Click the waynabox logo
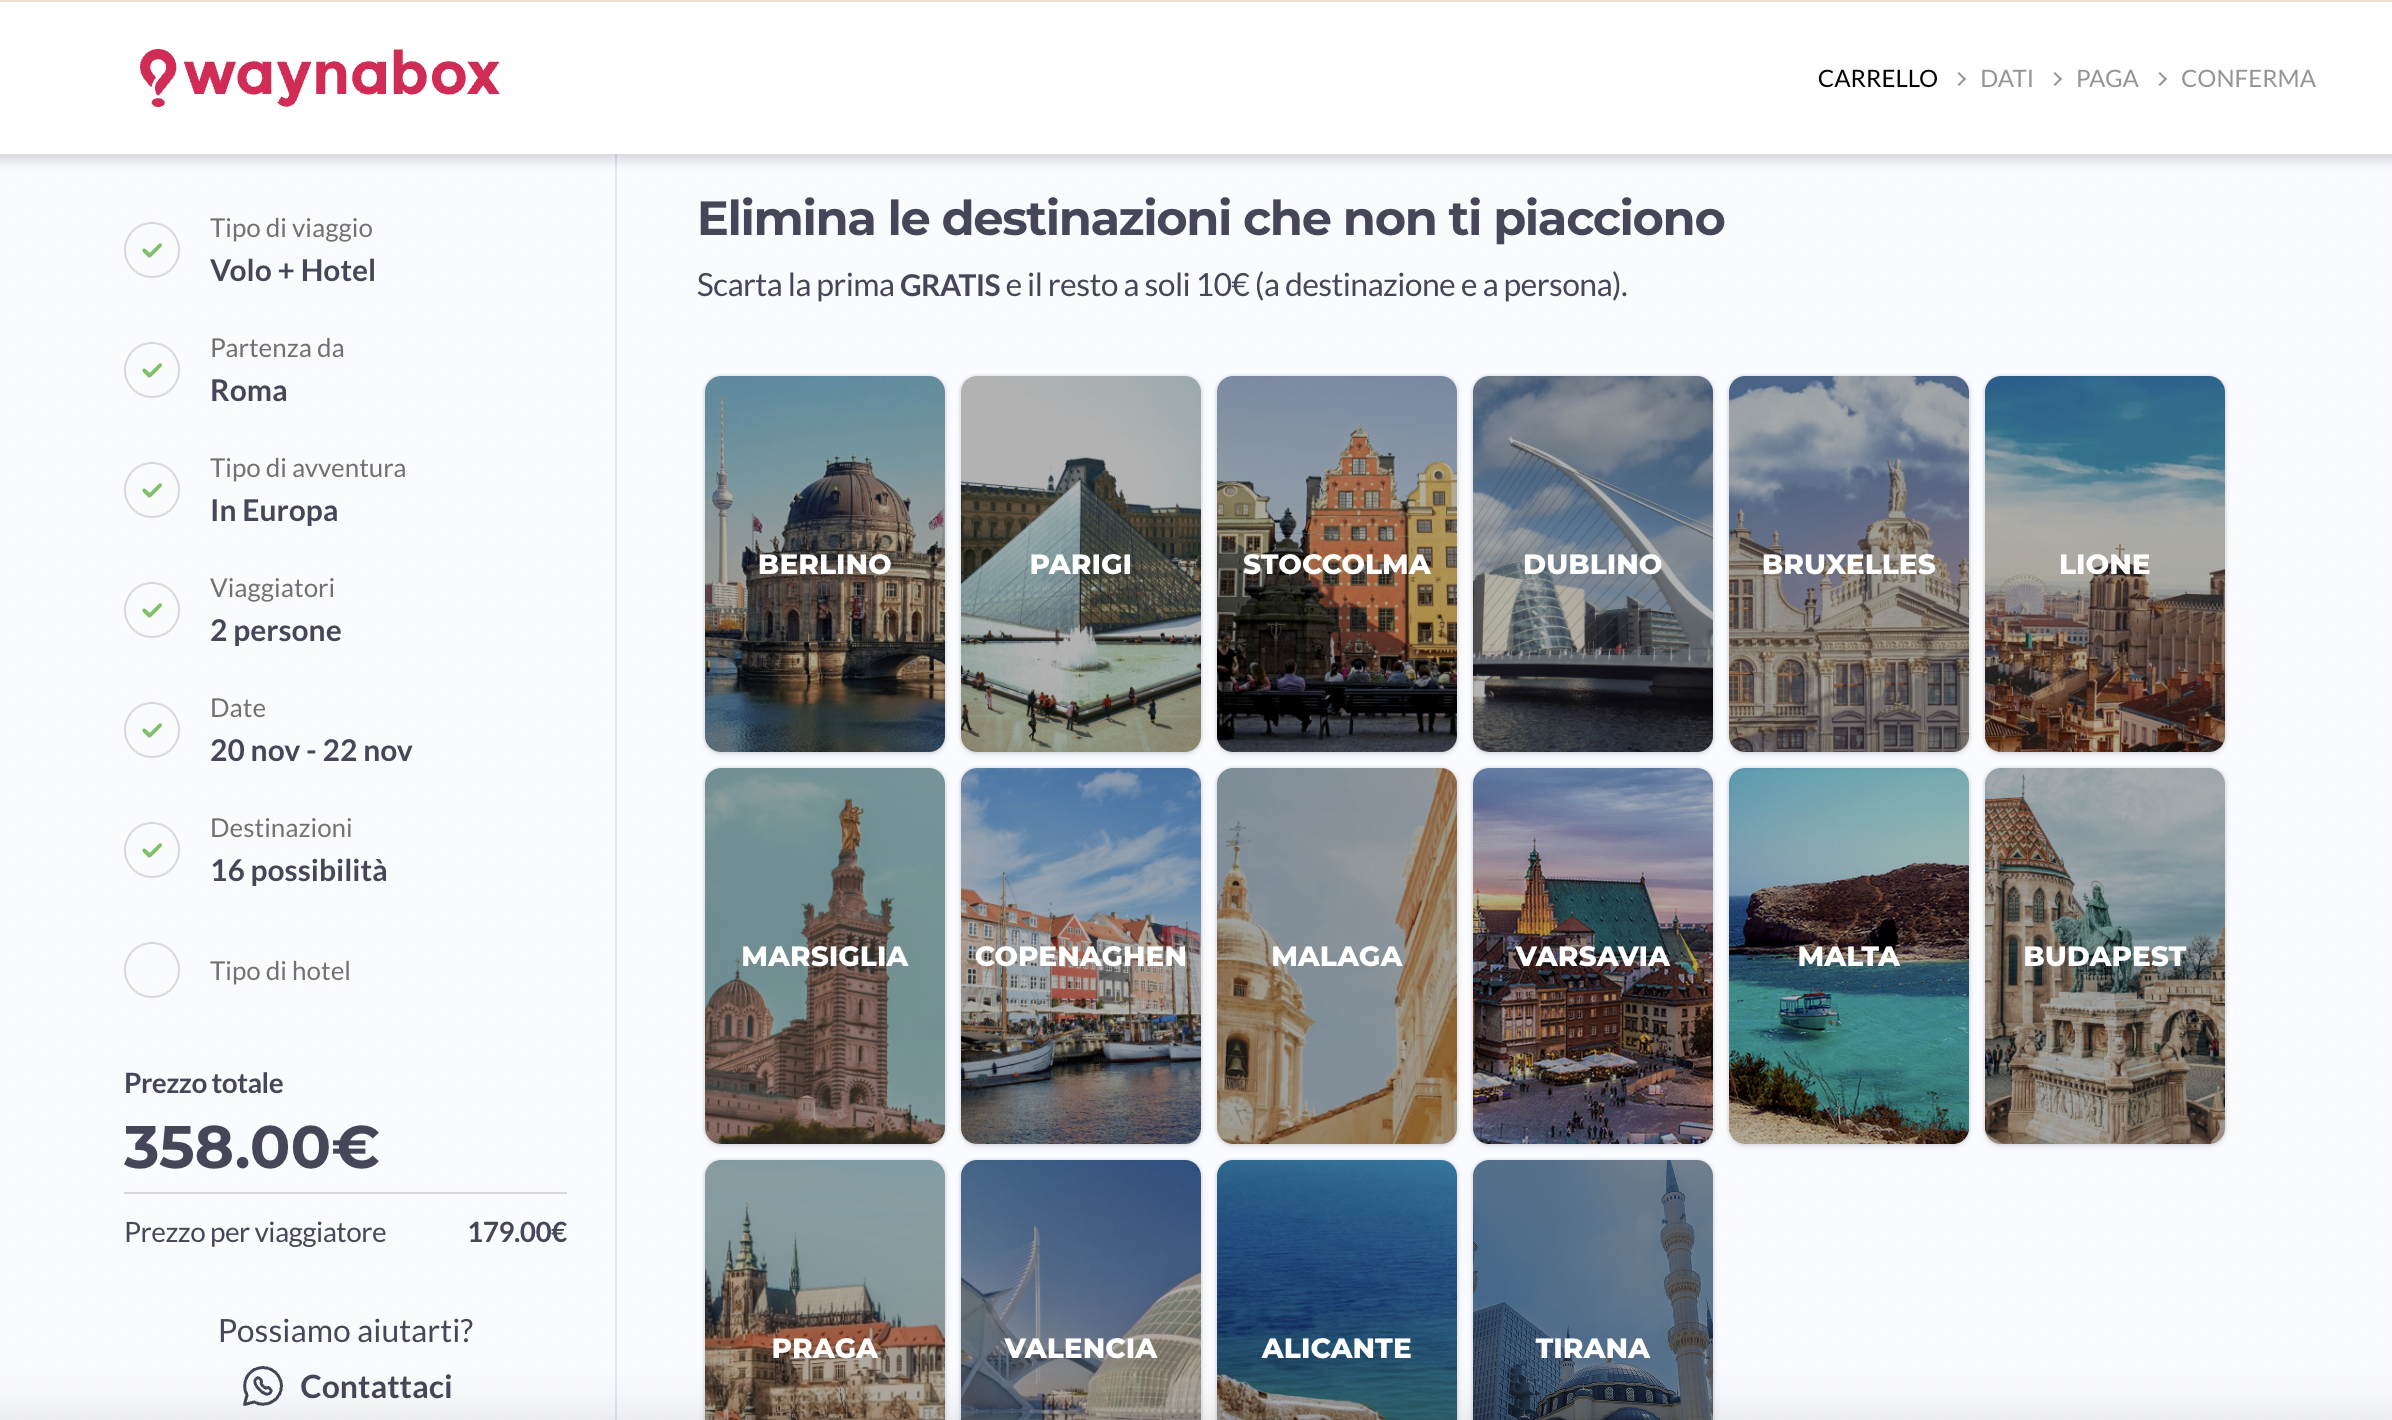 [319, 76]
